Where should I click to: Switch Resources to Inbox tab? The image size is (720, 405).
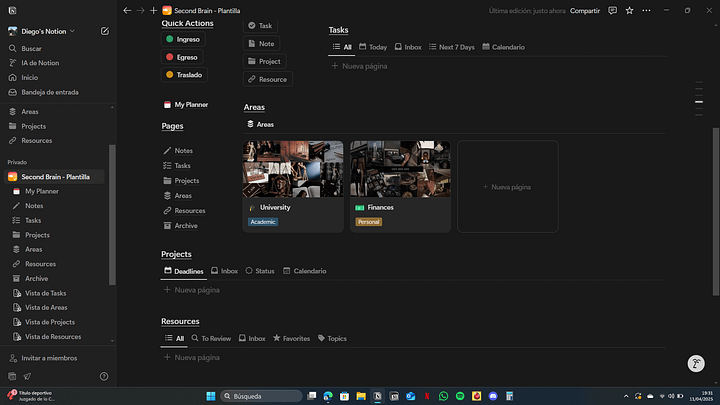(x=252, y=338)
